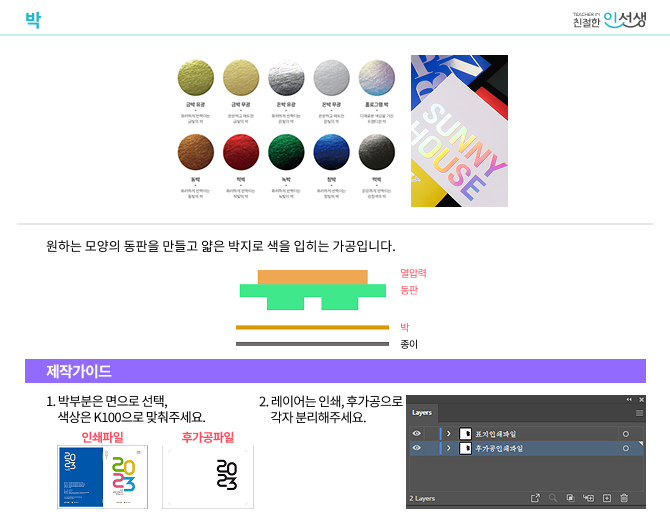Click the make clipping mask icon

point(570,497)
